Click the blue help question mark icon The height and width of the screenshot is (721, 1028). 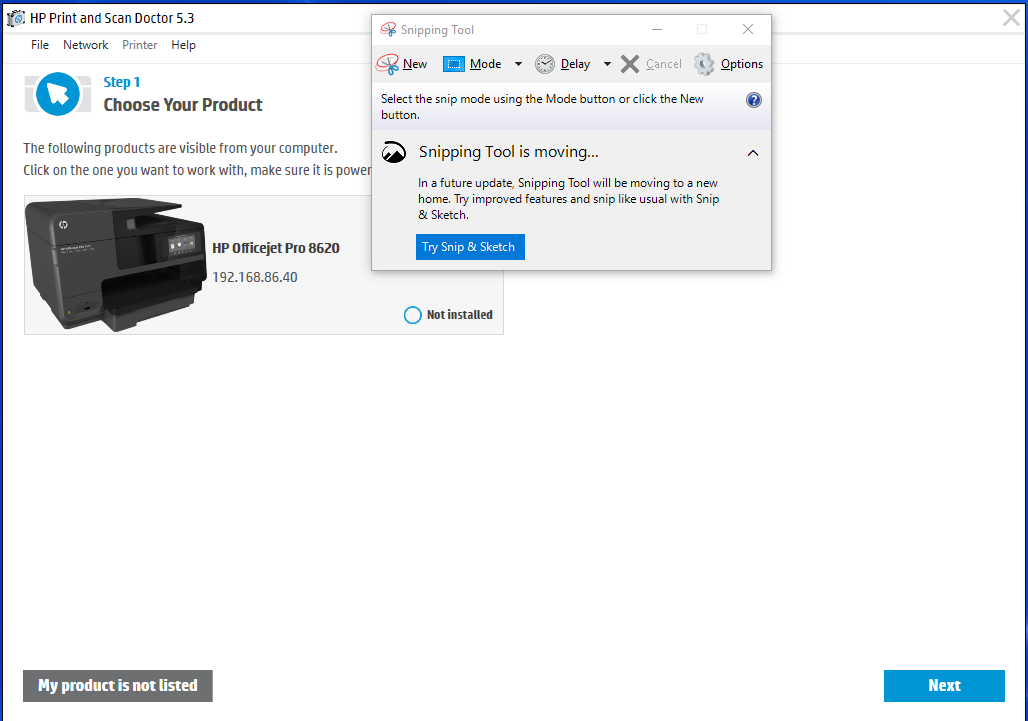pyautogui.click(x=754, y=100)
